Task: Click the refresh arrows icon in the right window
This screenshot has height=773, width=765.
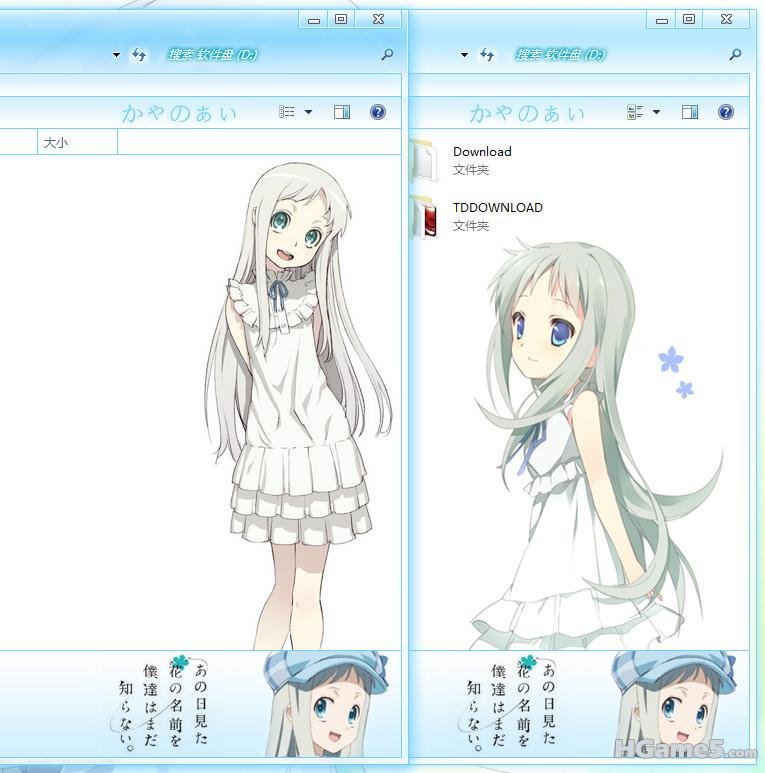Action: 487,55
